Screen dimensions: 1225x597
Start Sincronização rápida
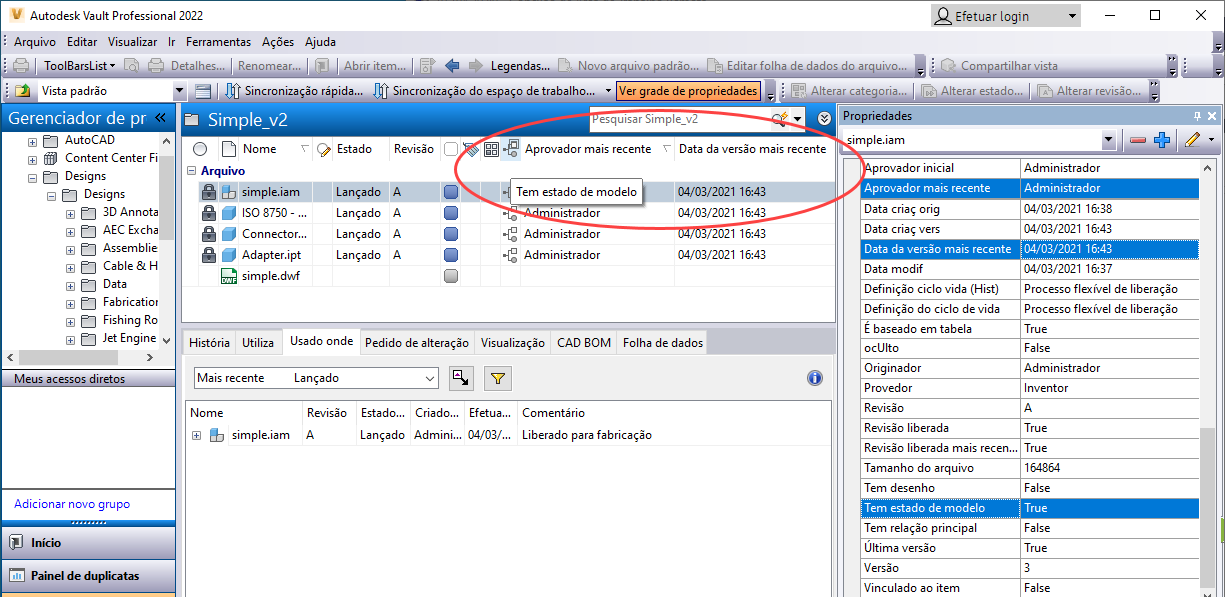pos(295,91)
